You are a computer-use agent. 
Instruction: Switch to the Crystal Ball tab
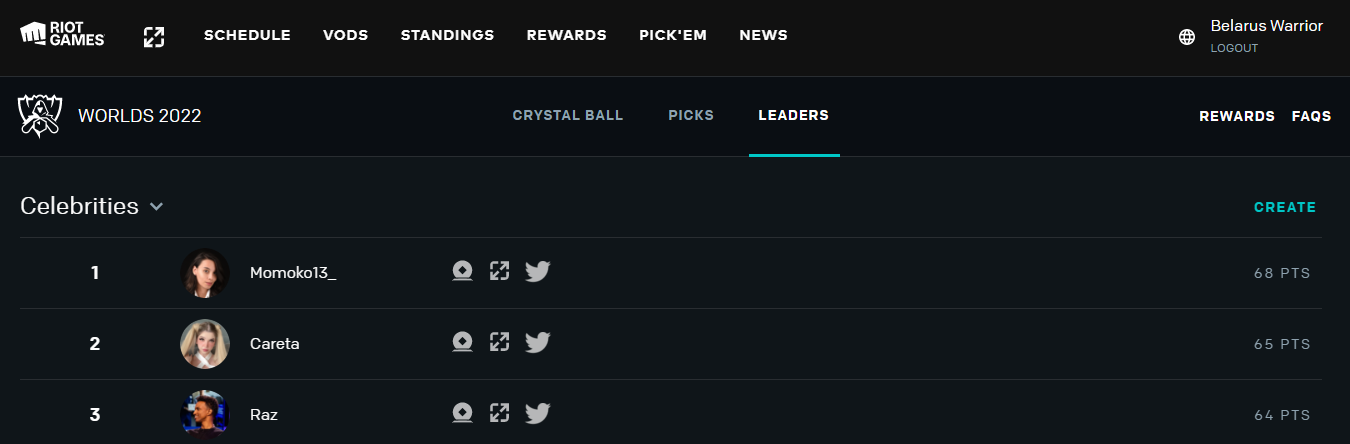pos(568,116)
